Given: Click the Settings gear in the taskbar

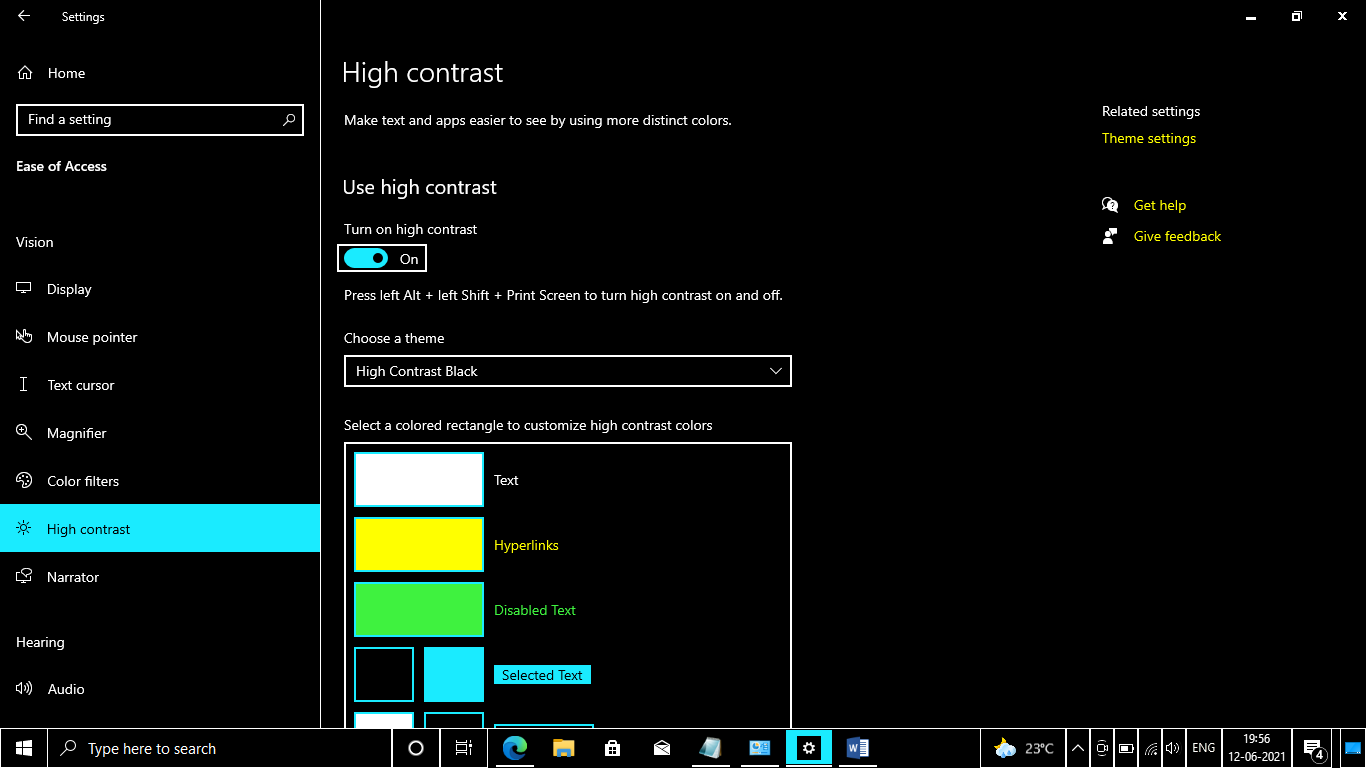Looking at the screenshot, I should [809, 748].
